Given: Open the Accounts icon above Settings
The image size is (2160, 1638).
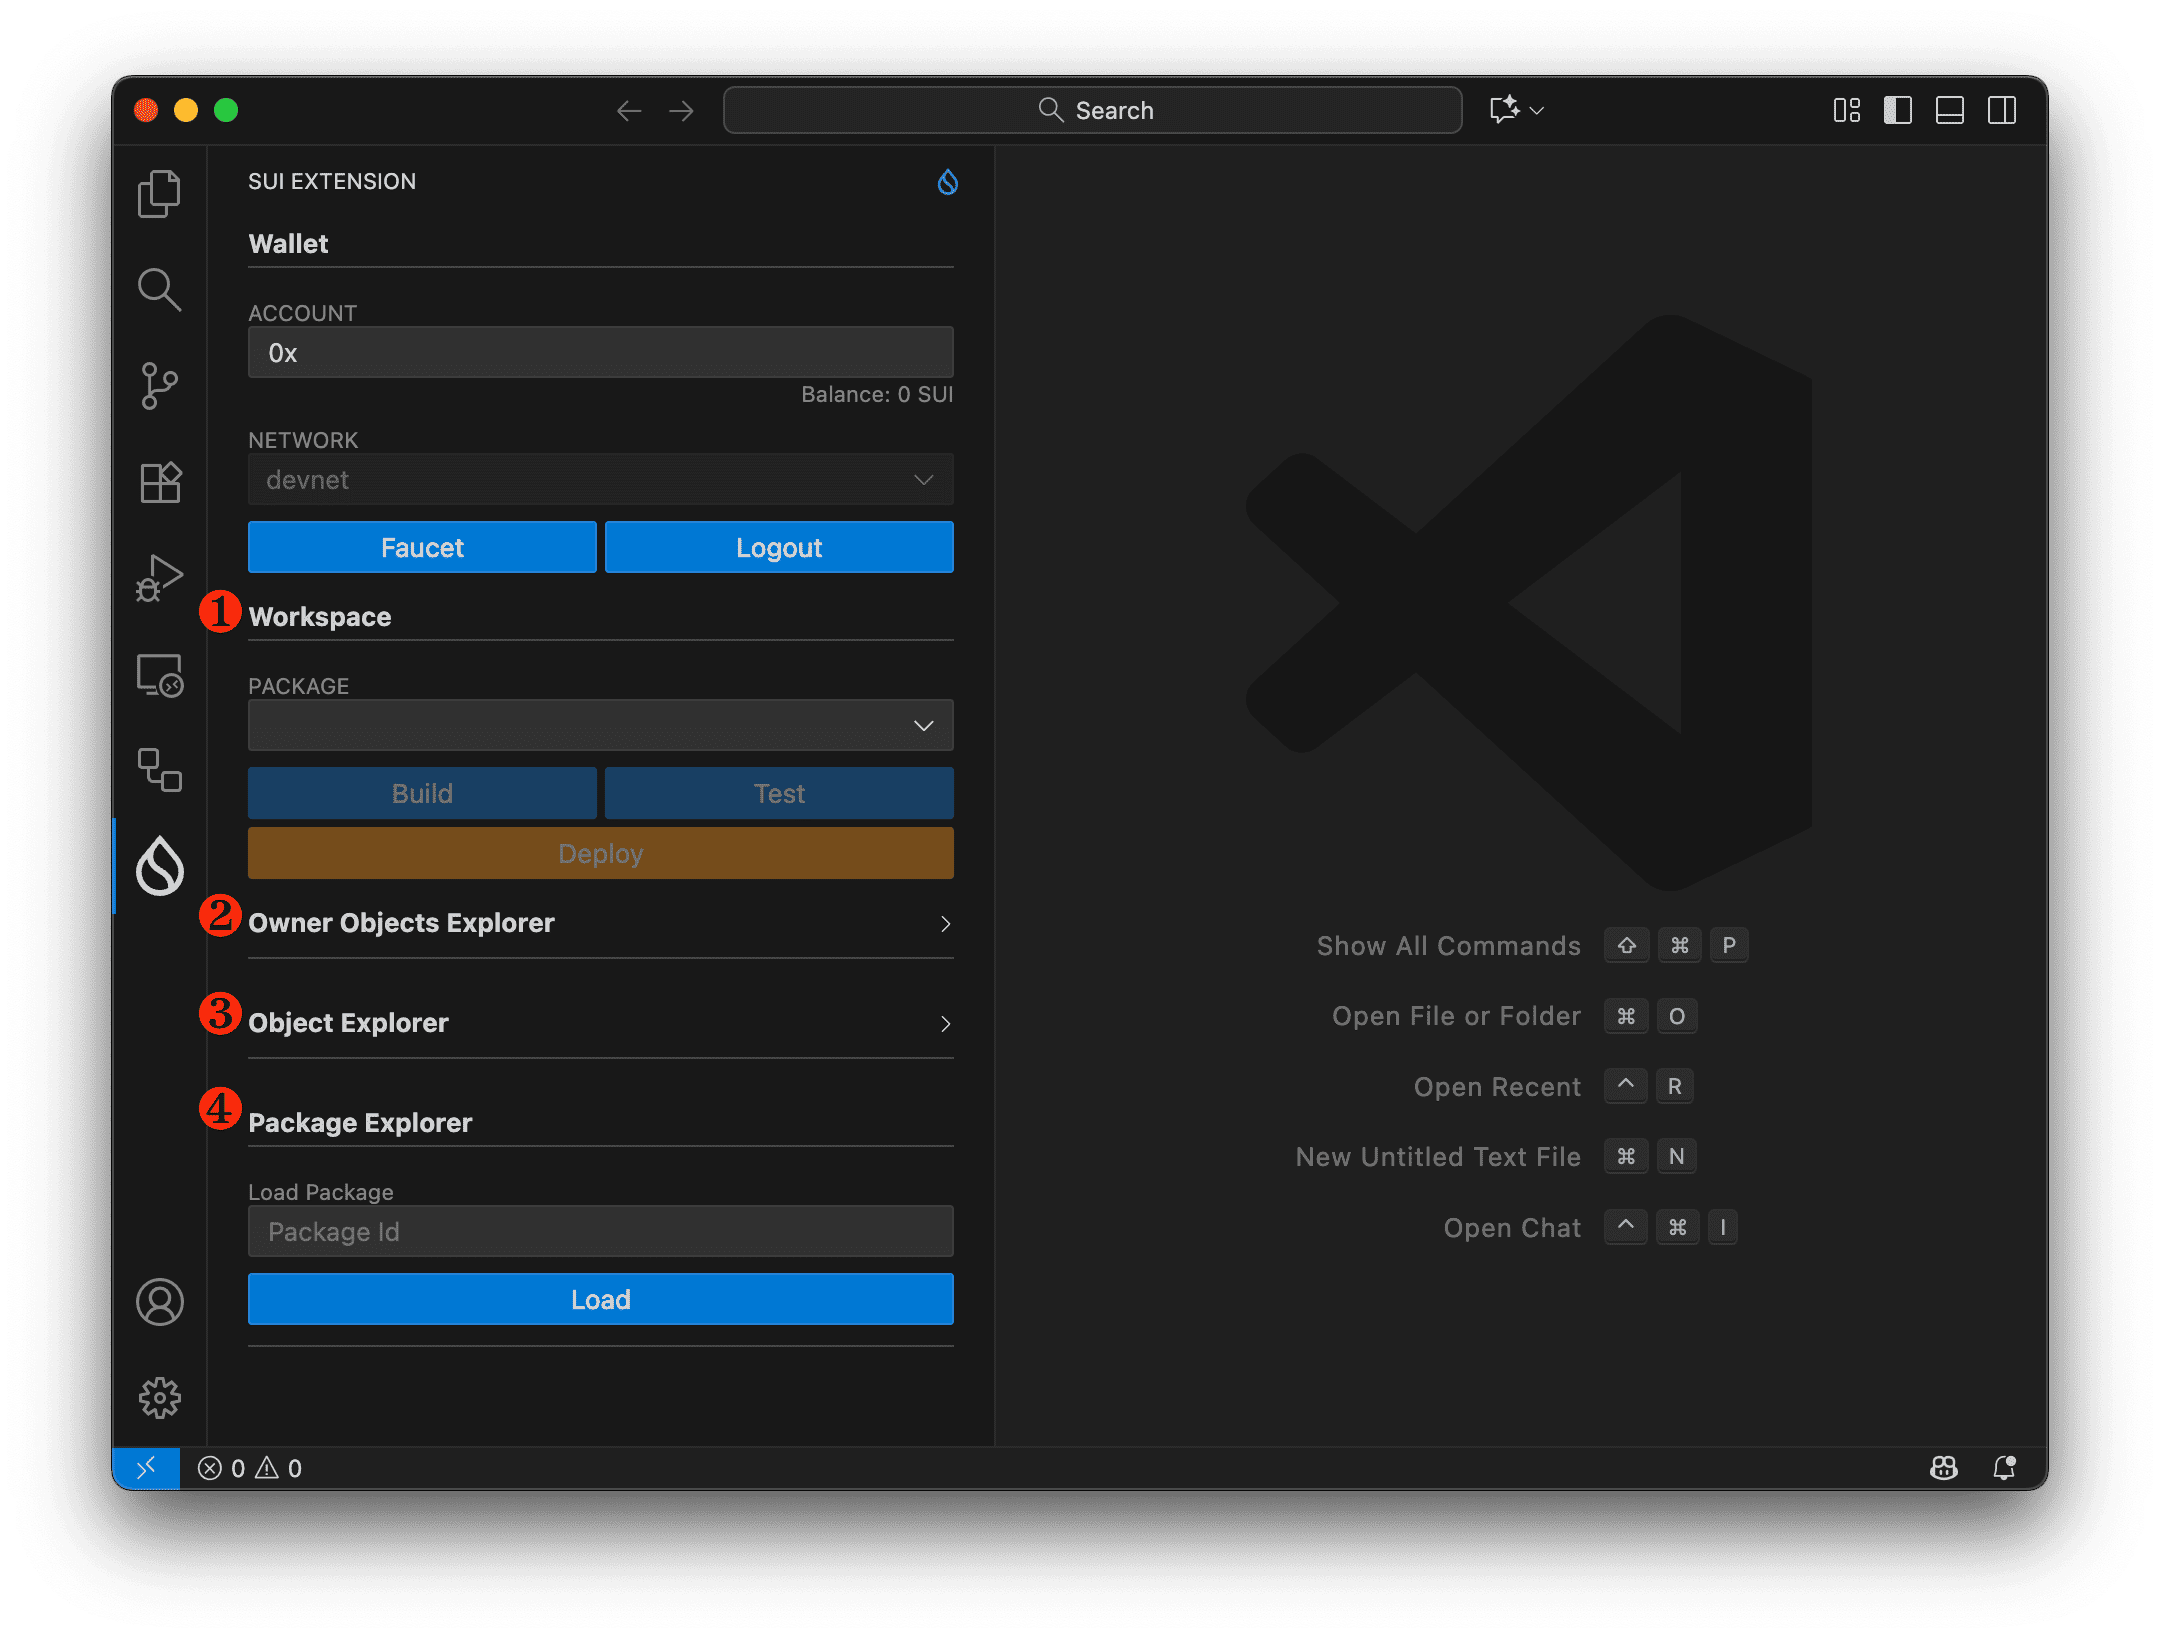Looking at the screenshot, I should (x=159, y=1302).
